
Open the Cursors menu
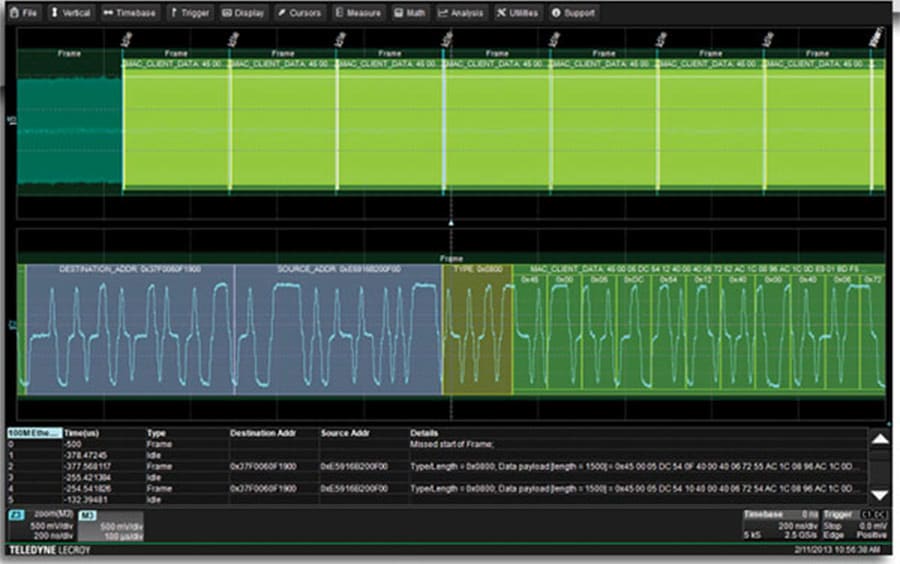[299, 13]
